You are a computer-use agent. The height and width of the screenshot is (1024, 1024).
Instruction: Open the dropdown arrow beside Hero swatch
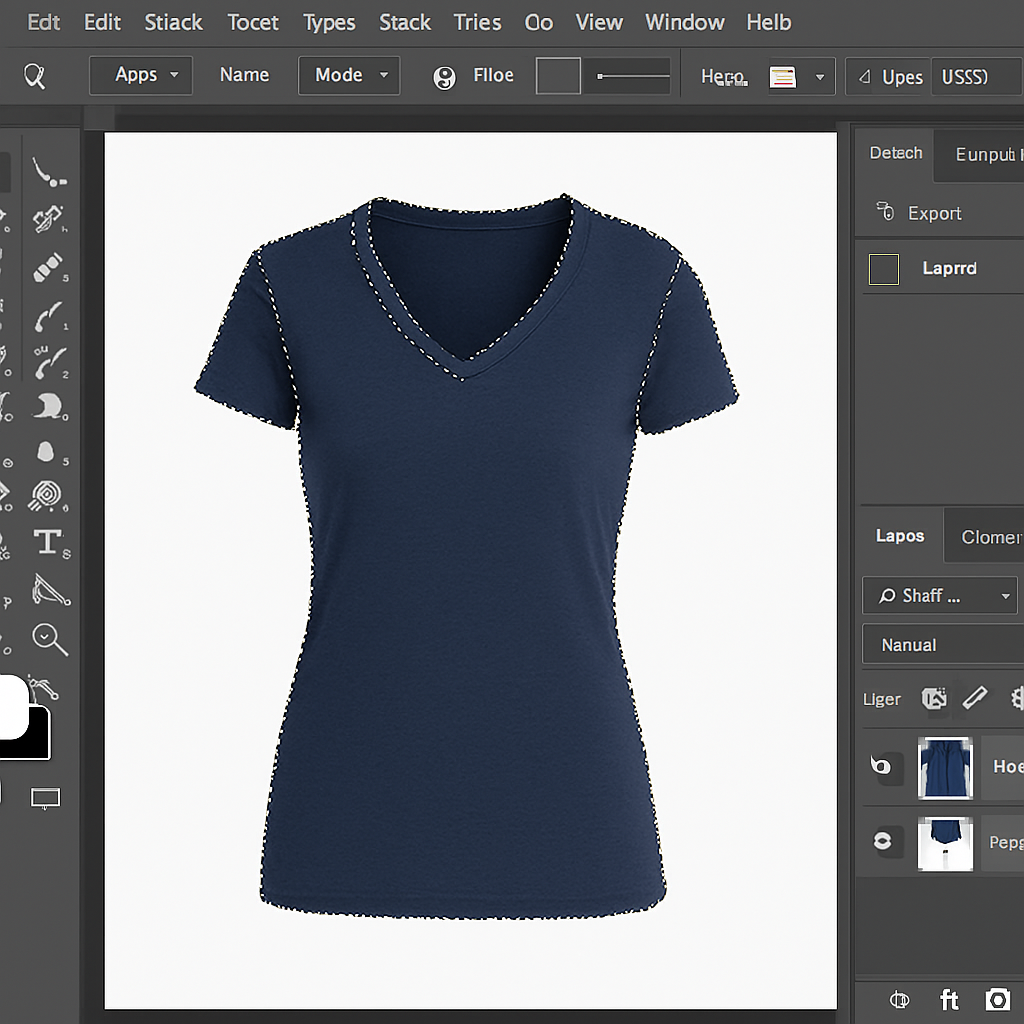(x=820, y=77)
